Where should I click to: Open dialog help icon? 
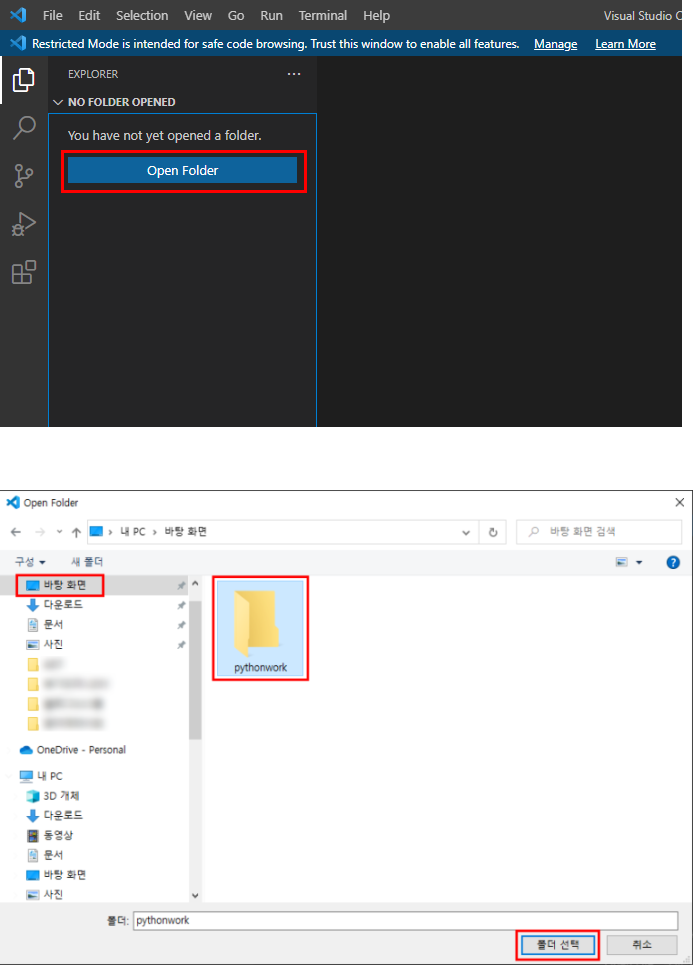click(x=673, y=562)
